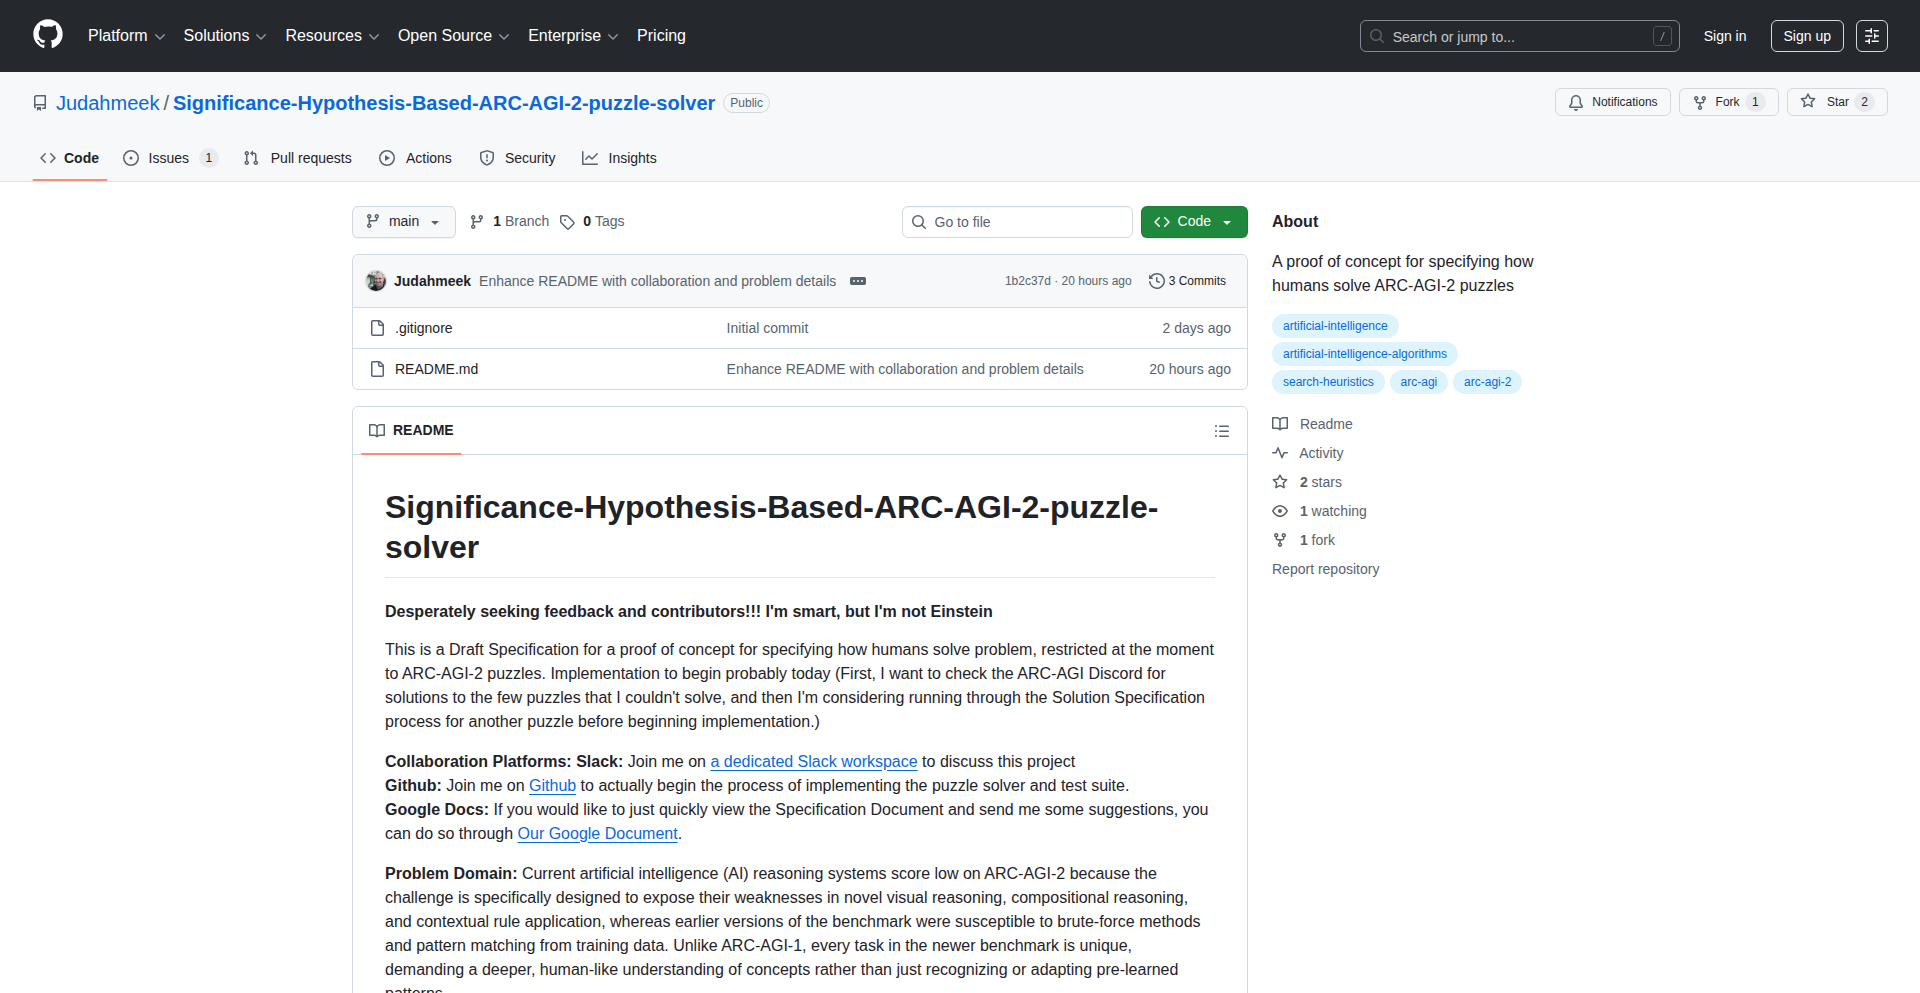Open the 3 Commits history
1920x993 pixels.
coord(1187,281)
